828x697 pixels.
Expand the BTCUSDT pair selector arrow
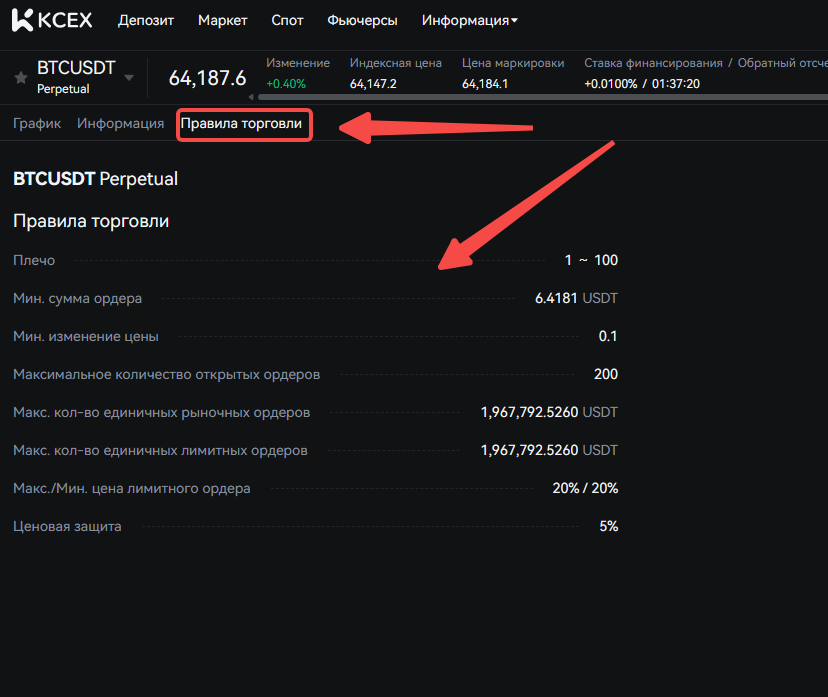(x=128, y=78)
